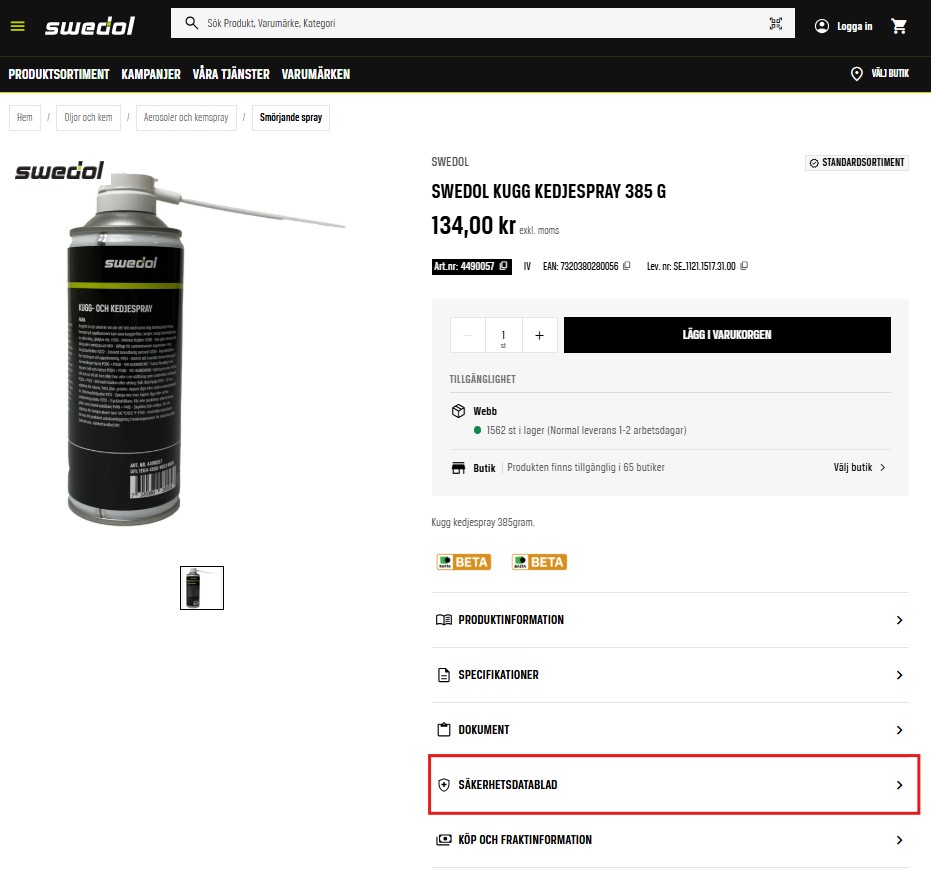The height and width of the screenshot is (871, 931).
Task: Click the barcode scanner icon in search bar
Action: 775,23
